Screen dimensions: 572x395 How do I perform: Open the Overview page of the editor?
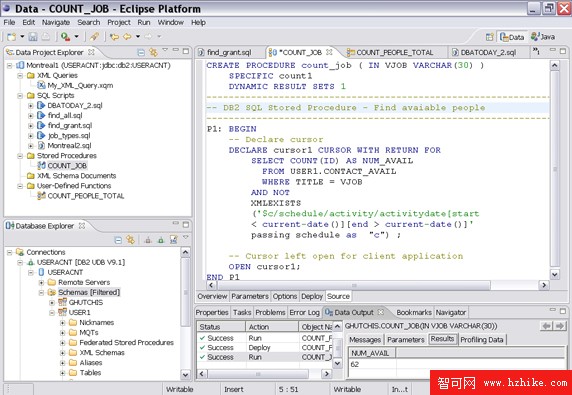212,297
